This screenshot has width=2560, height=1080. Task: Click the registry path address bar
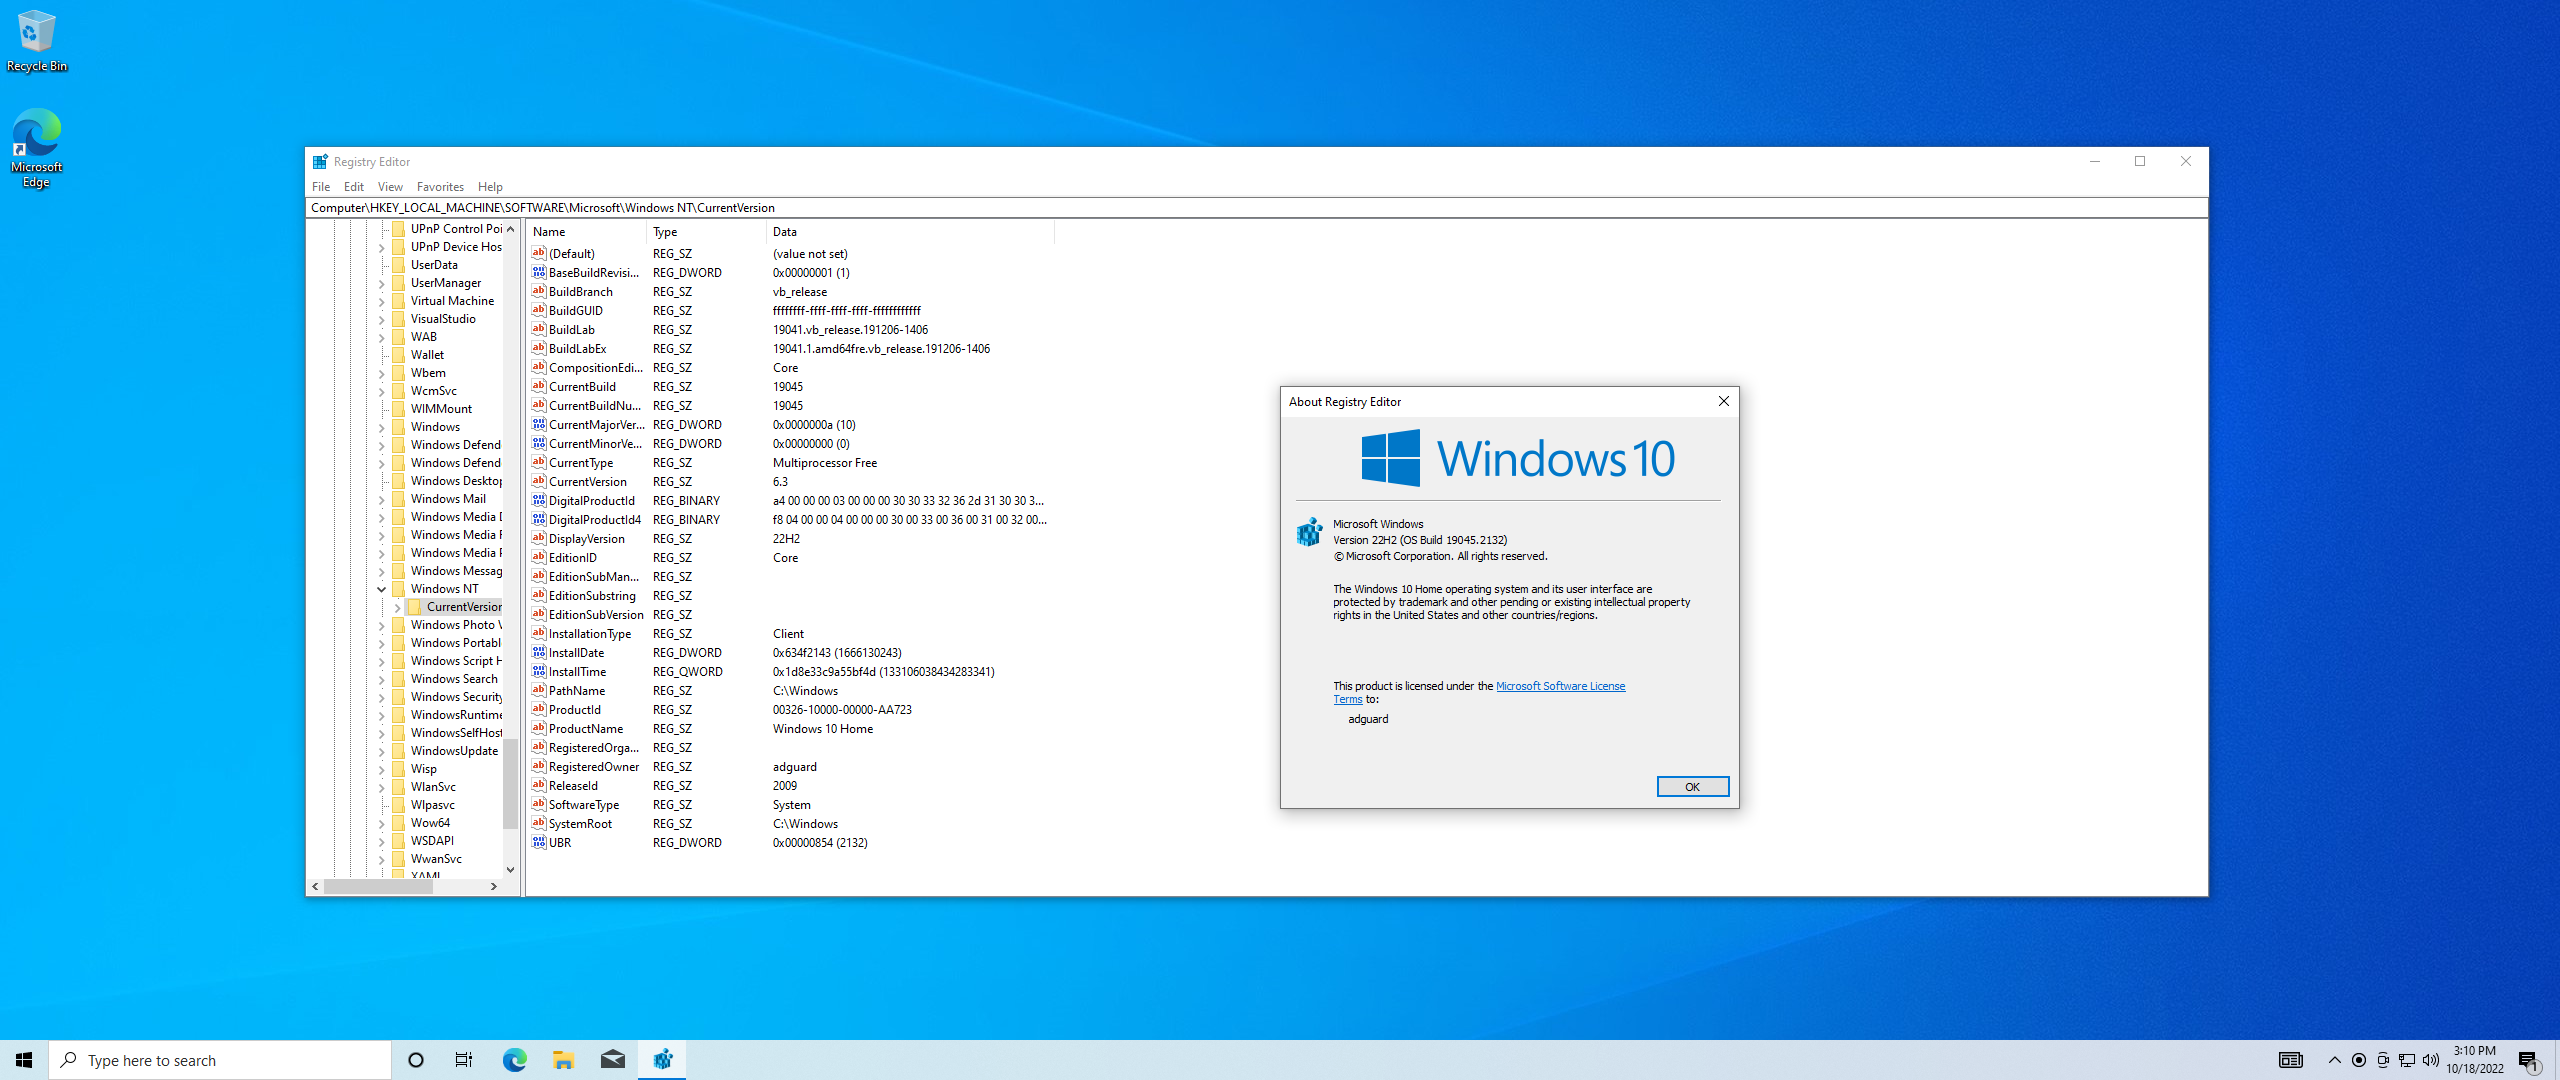(1256, 208)
